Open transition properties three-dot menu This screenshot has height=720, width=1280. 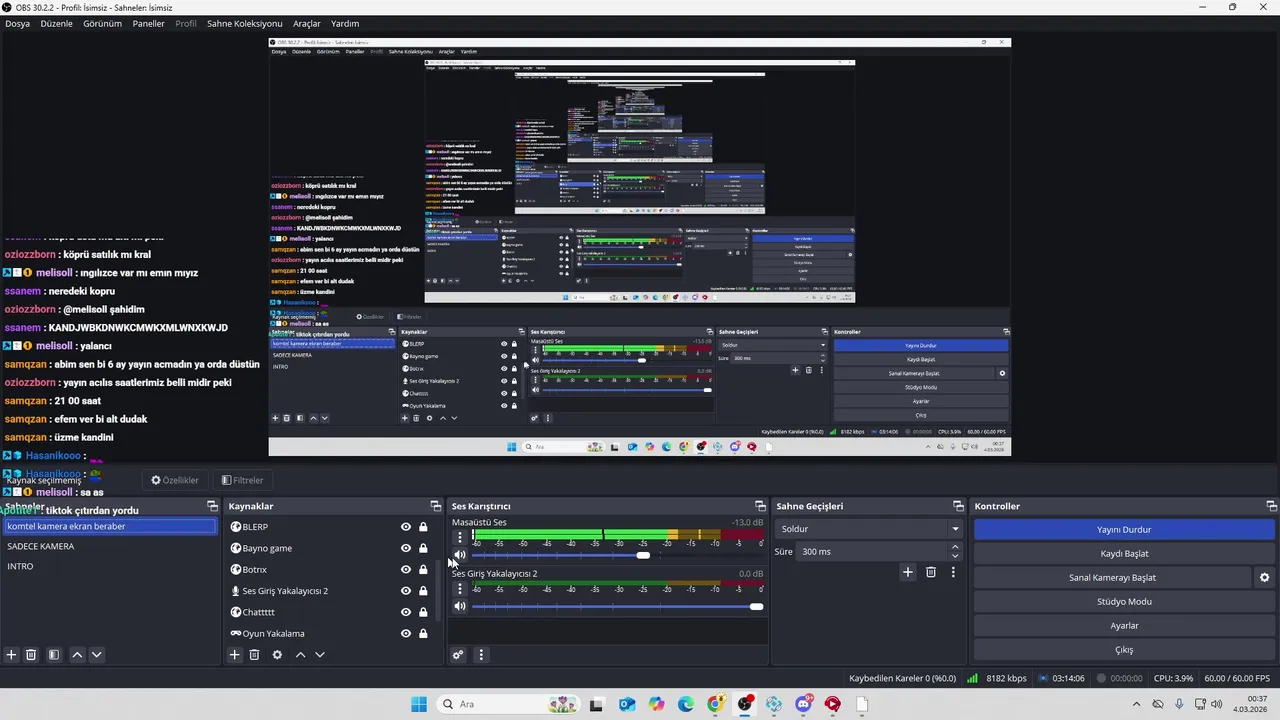pos(953,572)
